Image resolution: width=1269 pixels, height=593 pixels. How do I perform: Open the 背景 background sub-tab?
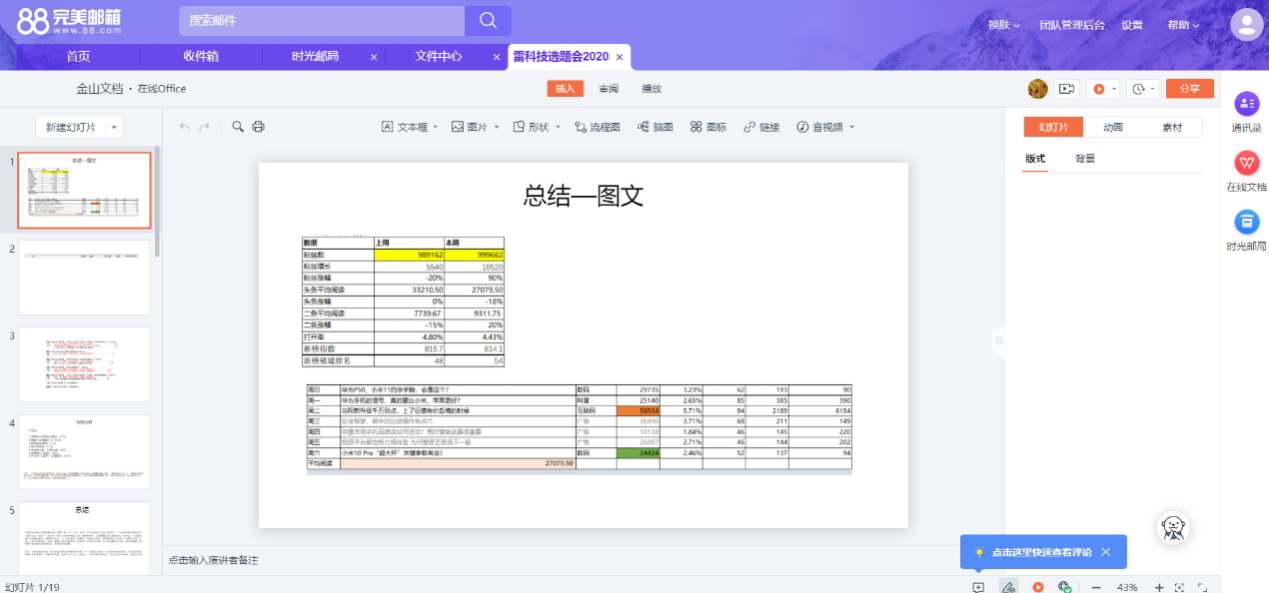[x=1085, y=159]
